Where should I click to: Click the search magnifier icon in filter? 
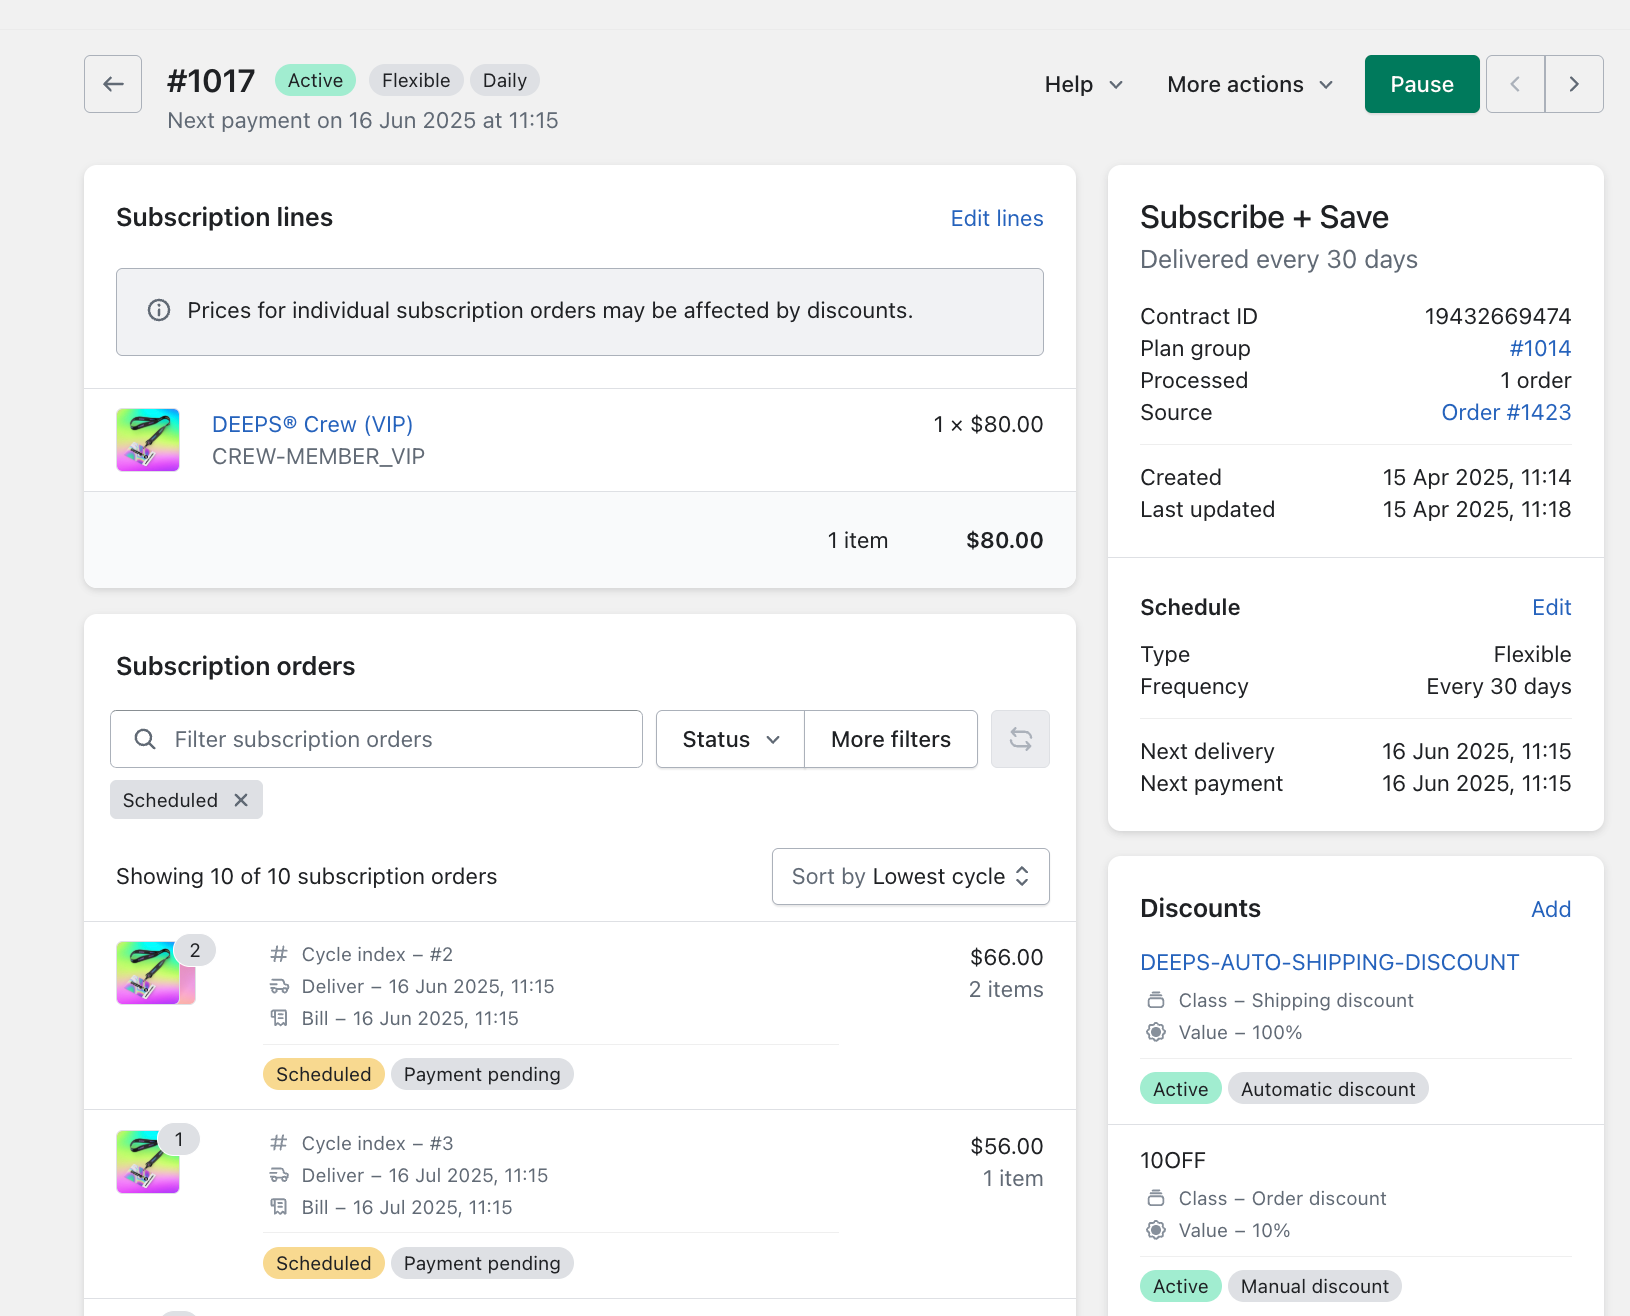(x=145, y=739)
